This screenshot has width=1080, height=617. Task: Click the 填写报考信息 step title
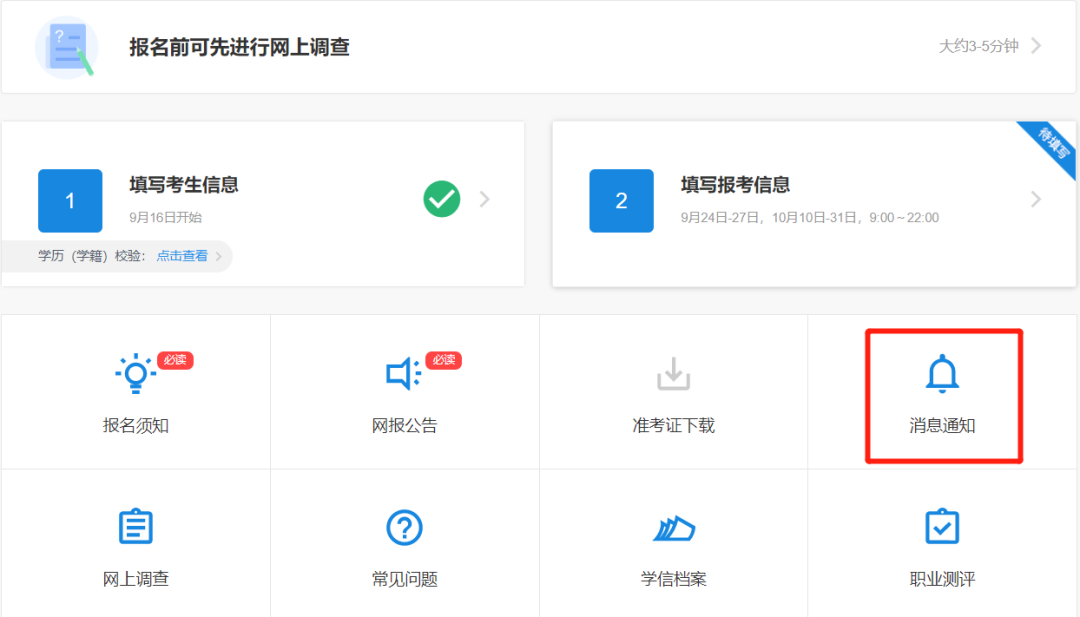737,184
